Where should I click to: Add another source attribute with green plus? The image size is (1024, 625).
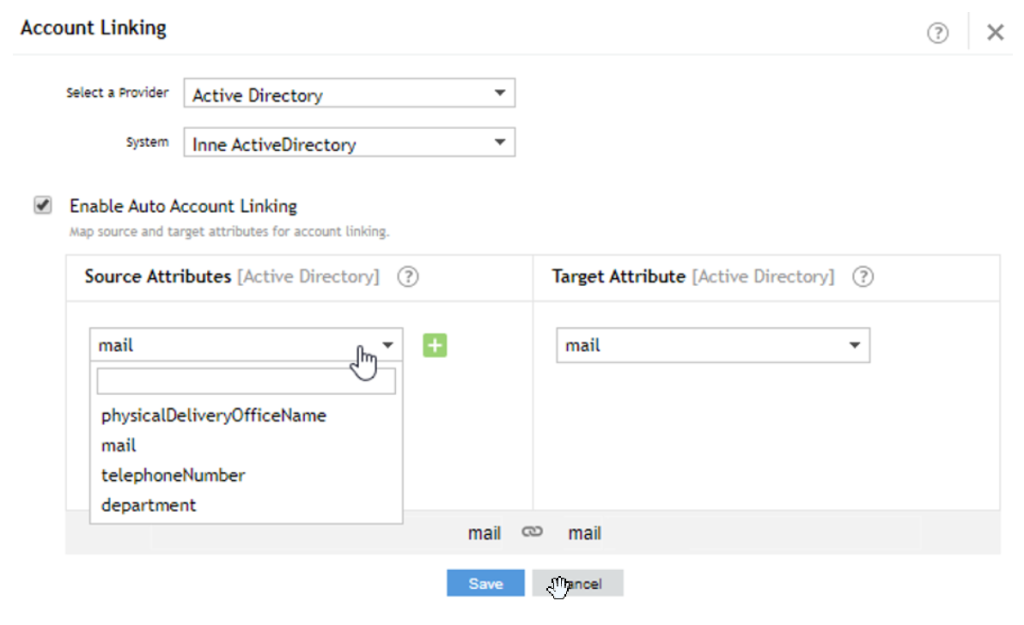pyautogui.click(x=435, y=346)
